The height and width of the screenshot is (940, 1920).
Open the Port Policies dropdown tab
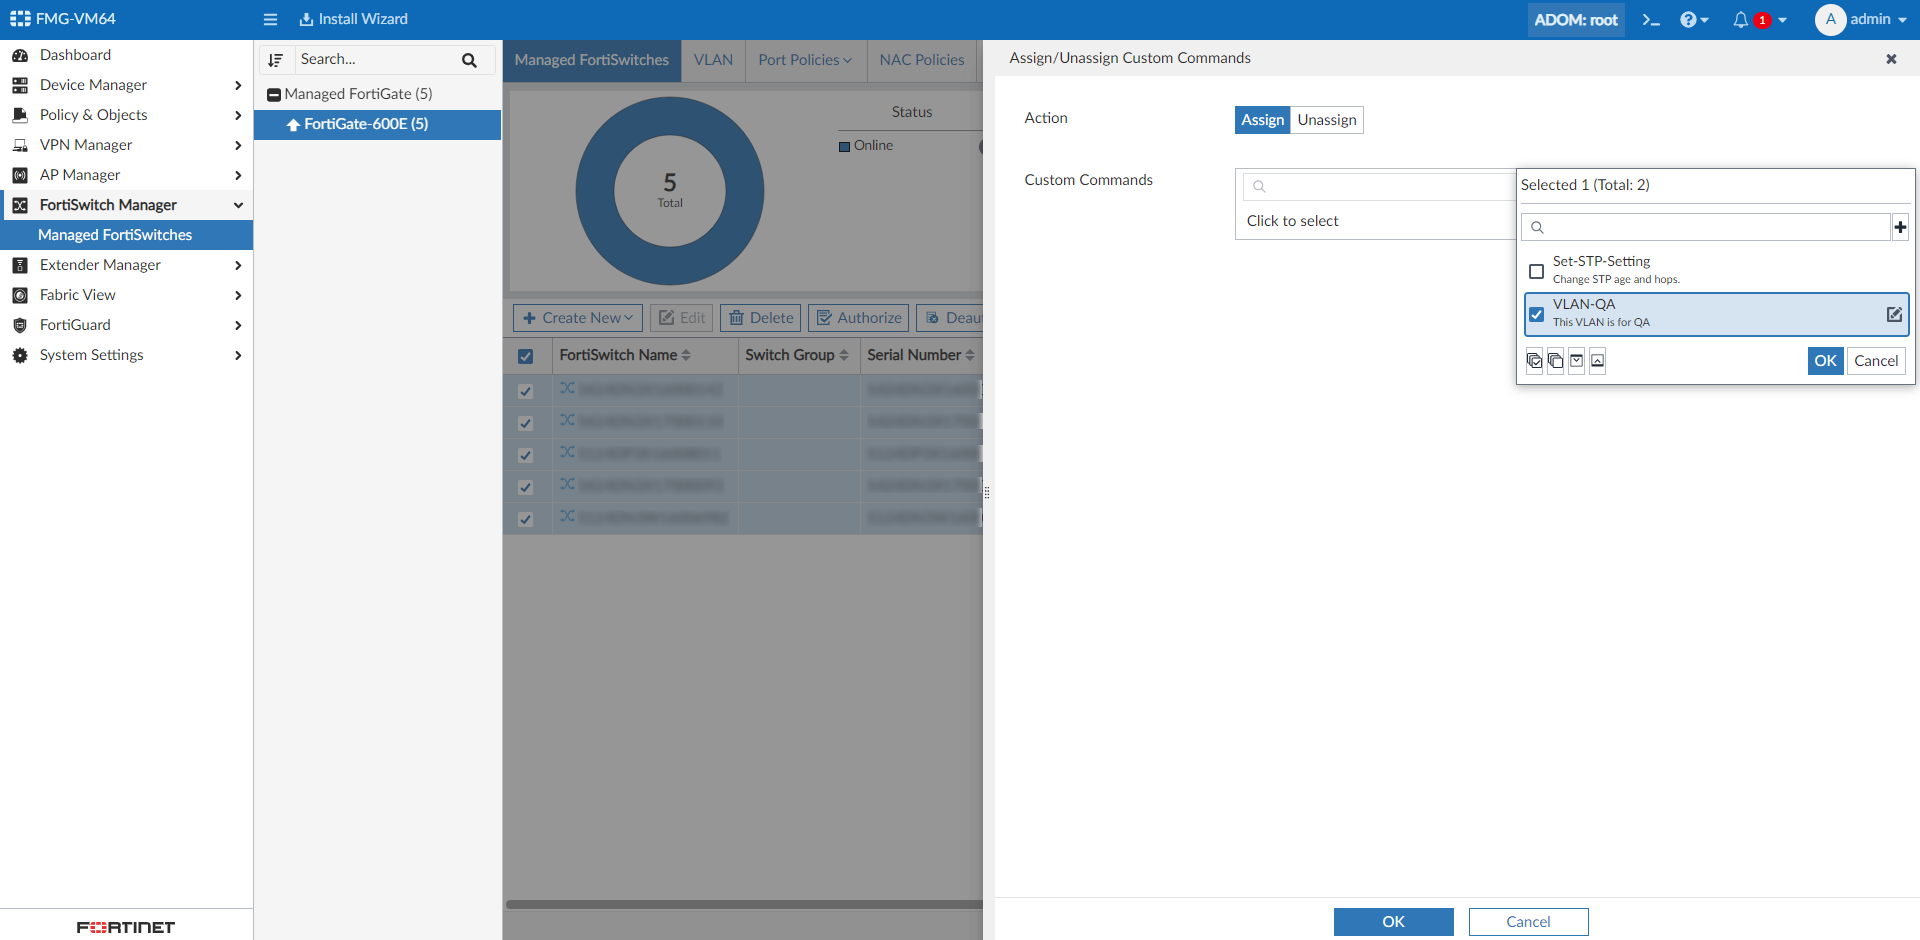pos(805,60)
